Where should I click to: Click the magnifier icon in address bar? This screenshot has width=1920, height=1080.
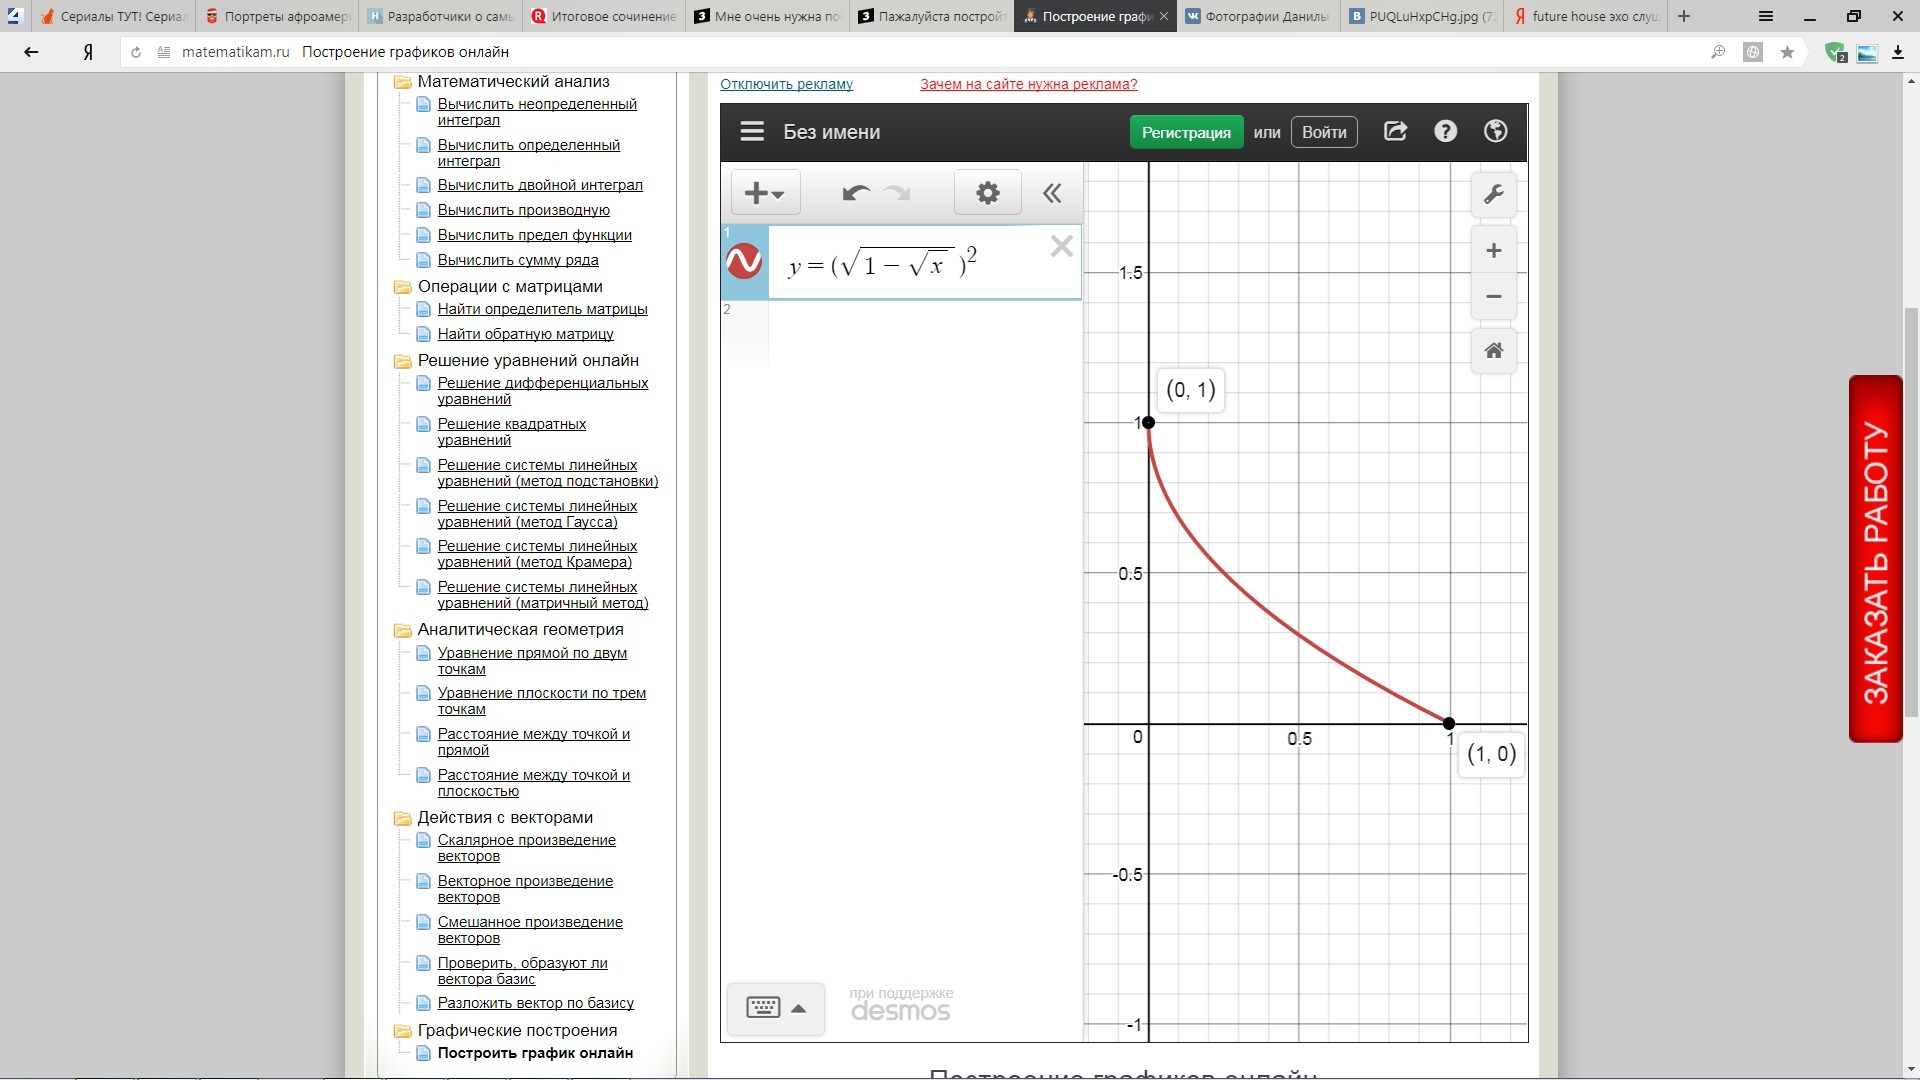pyautogui.click(x=1718, y=52)
